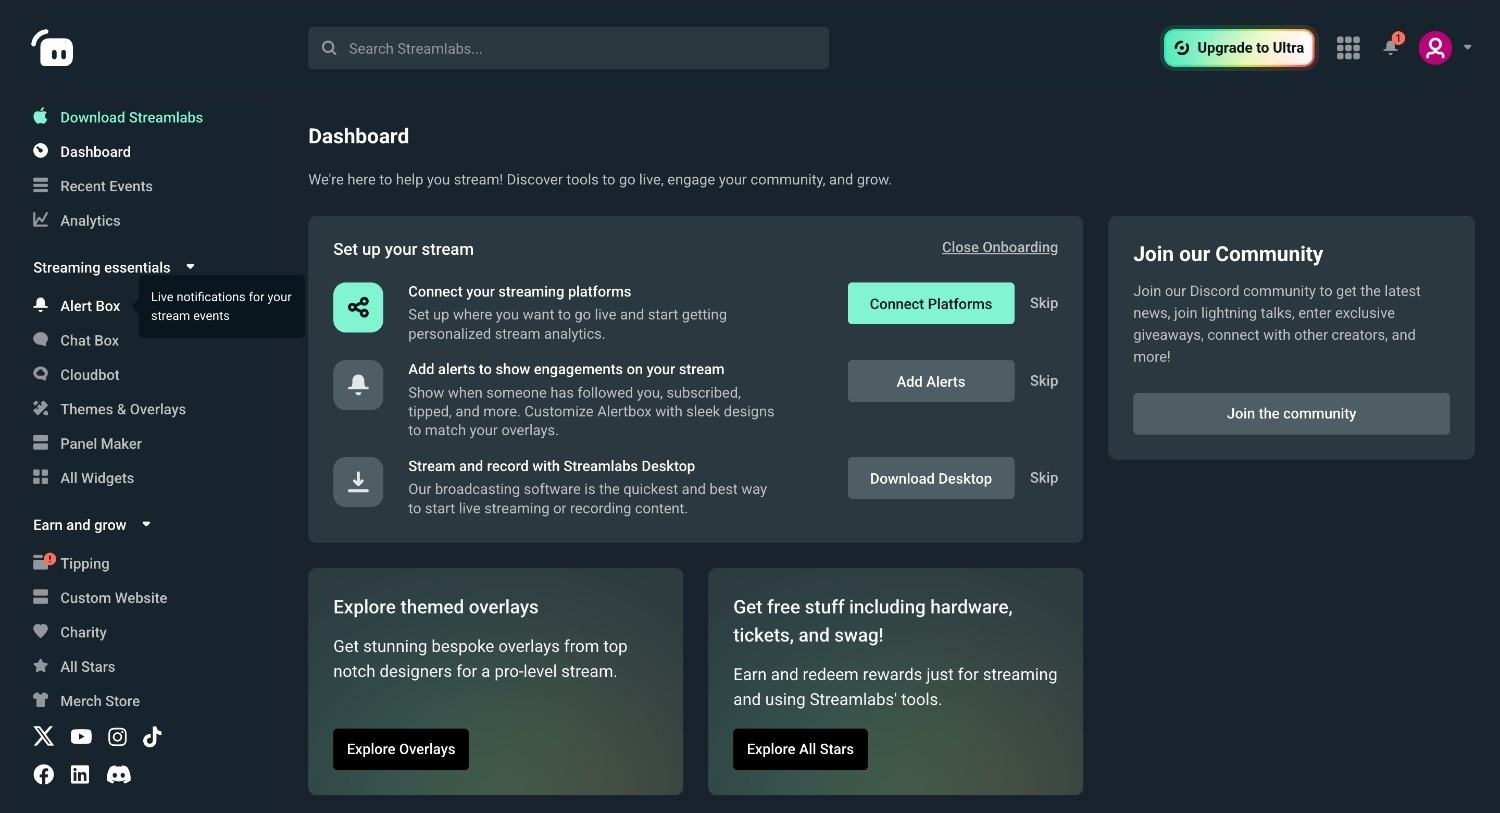This screenshot has height=813, width=1500.
Task: Open the LinkedIn social icon
Action: tap(80, 775)
